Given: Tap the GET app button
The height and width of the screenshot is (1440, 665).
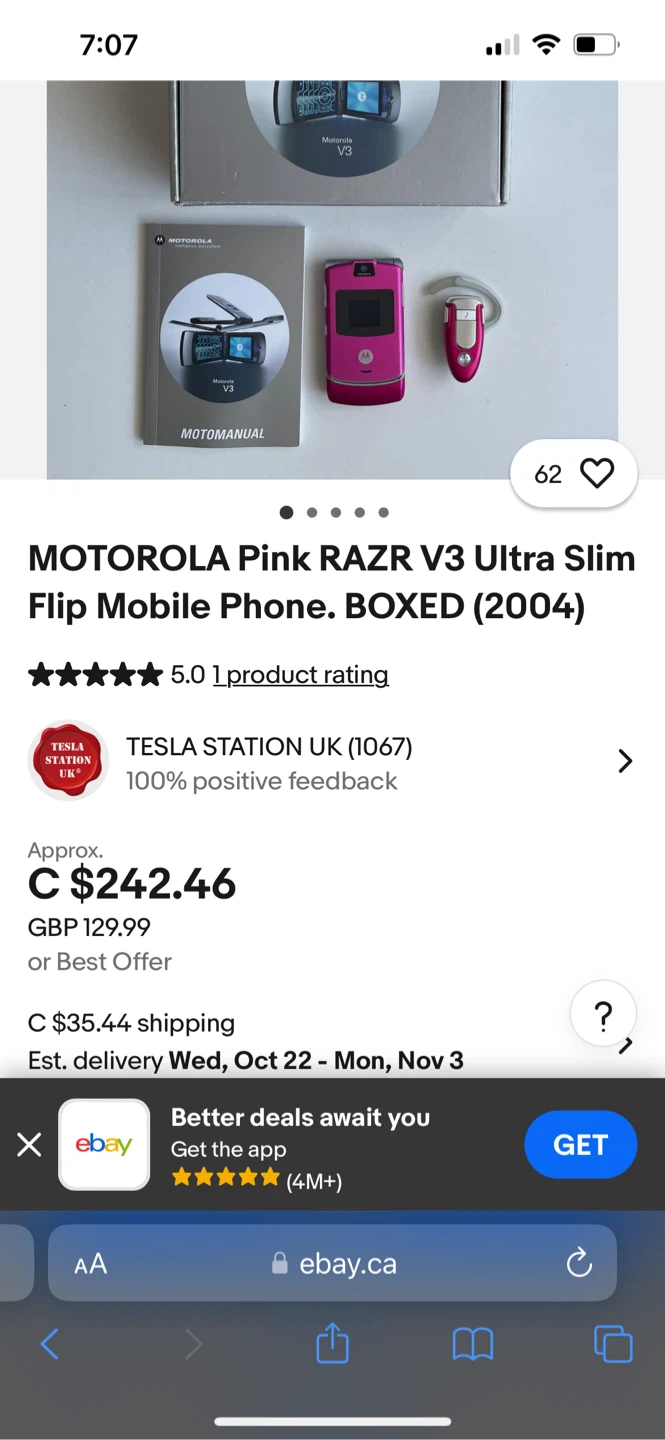Looking at the screenshot, I should (x=580, y=1144).
